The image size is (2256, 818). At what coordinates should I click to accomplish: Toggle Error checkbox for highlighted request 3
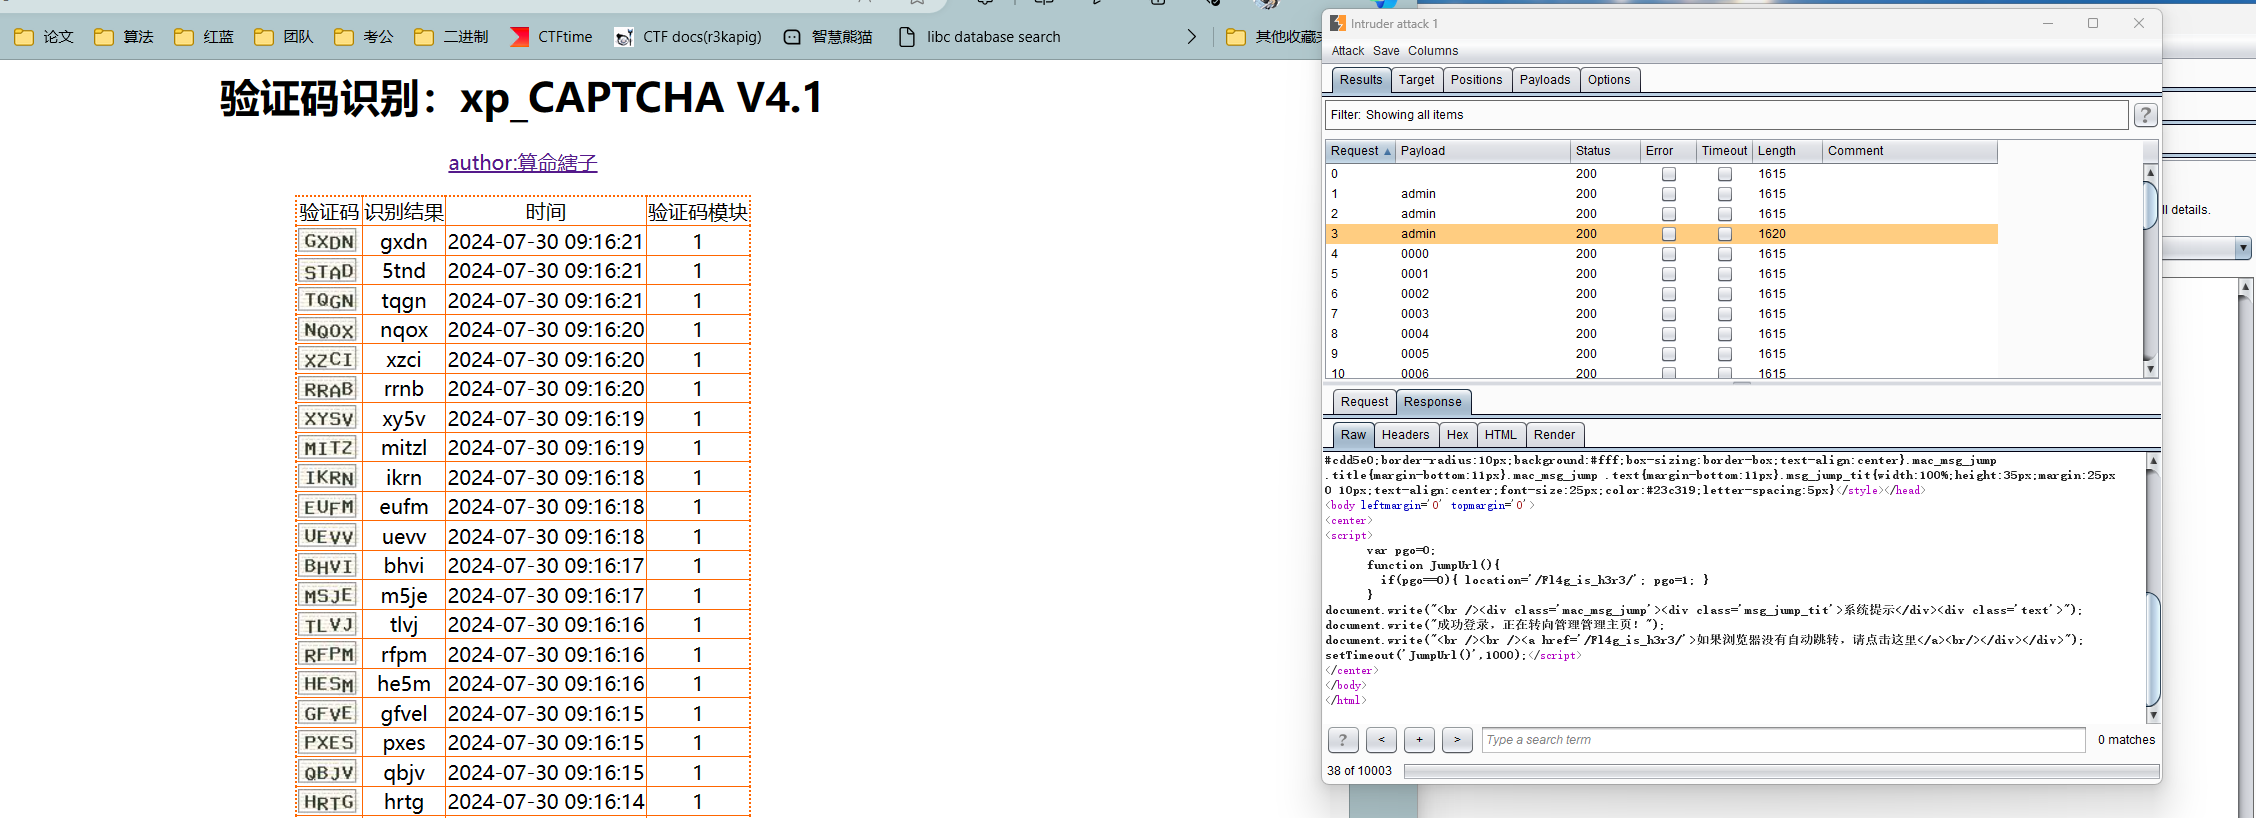pos(1669,234)
